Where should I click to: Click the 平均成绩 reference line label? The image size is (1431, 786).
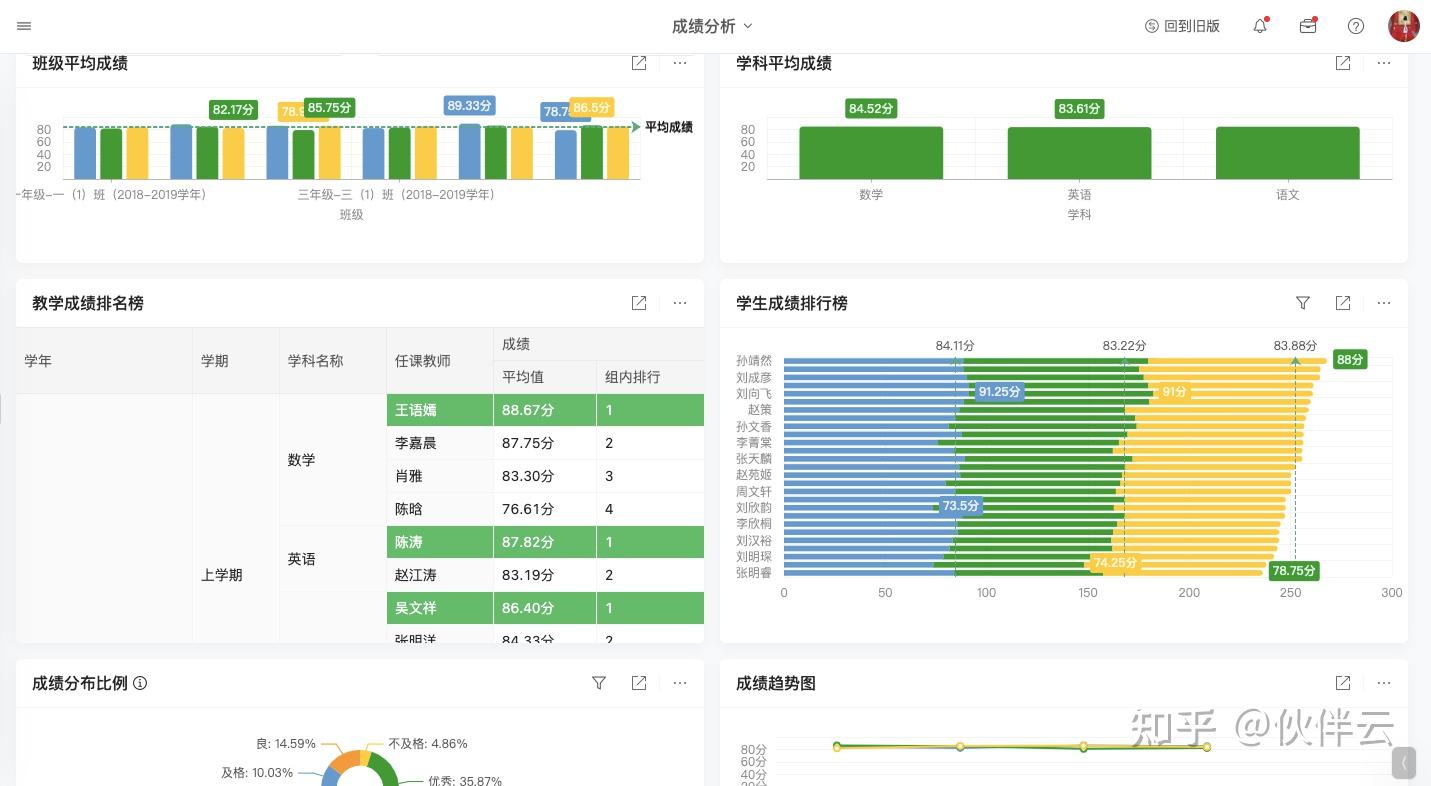(x=669, y=127)
